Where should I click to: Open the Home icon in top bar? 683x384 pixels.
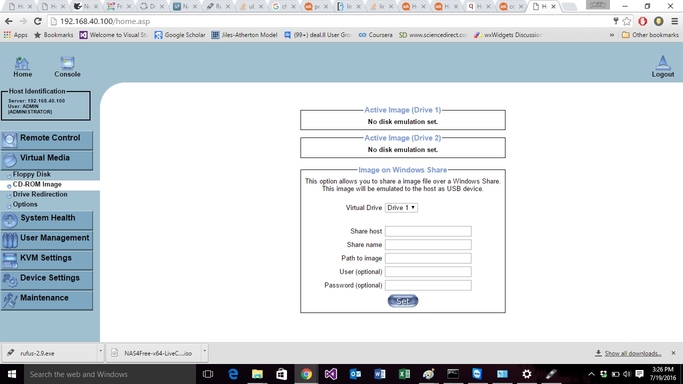pos(22,67)
